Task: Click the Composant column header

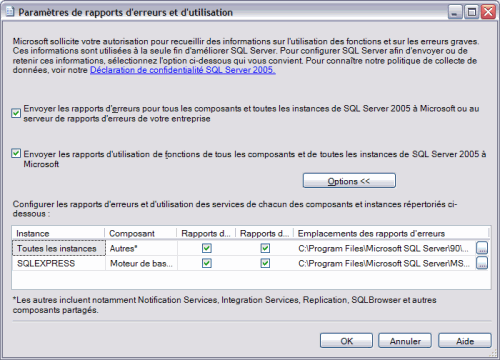Action: coord(141,233)
